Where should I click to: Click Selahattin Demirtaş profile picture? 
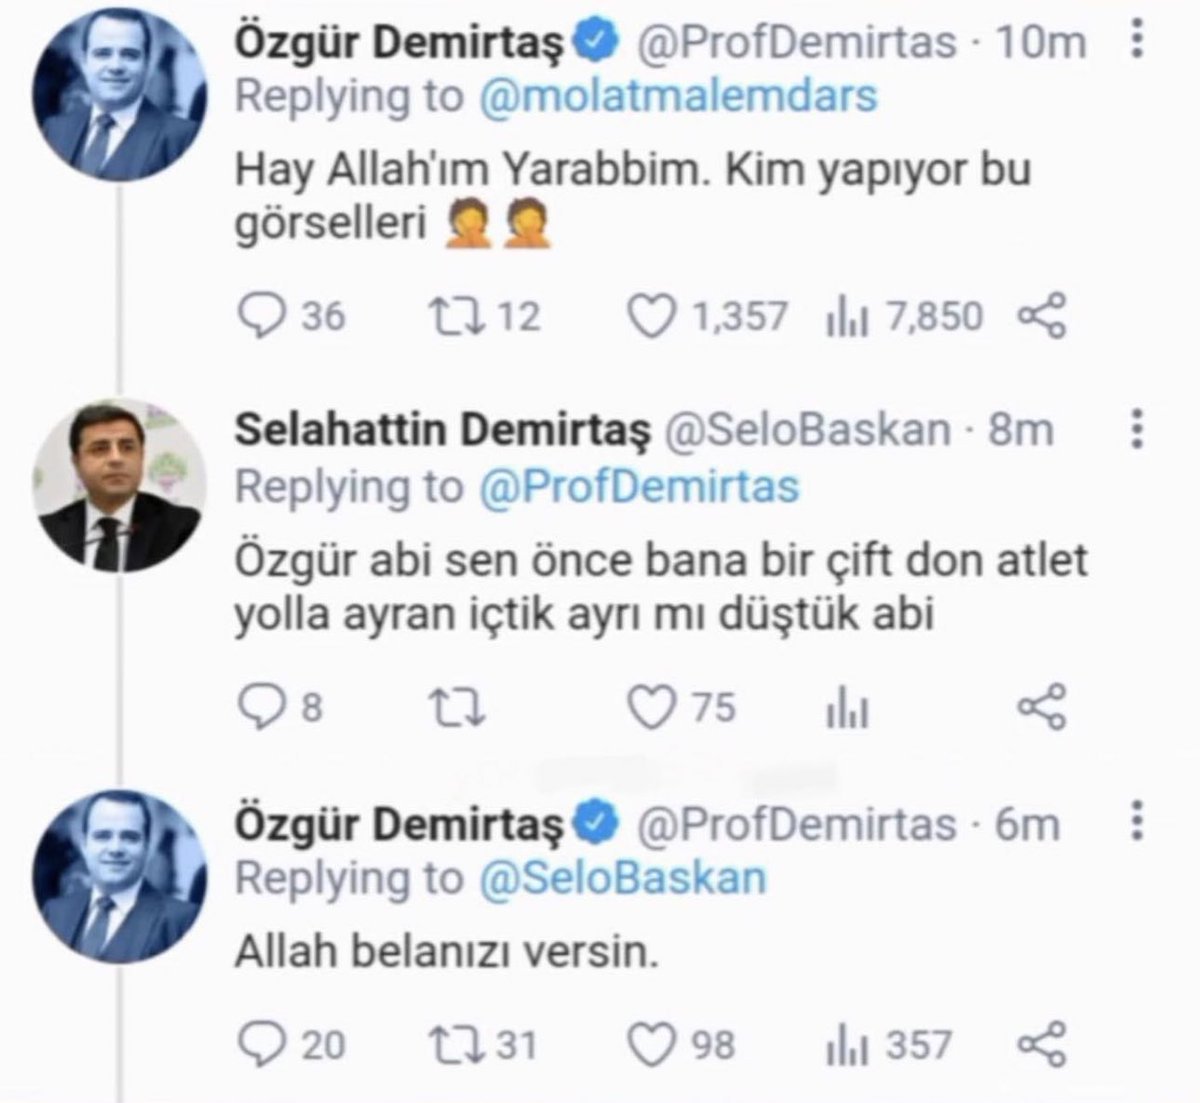pos(120,486)
